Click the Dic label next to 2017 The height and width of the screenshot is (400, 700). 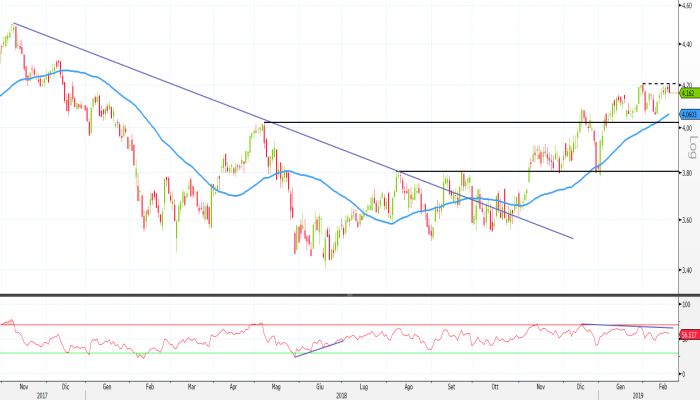[66, 387]
